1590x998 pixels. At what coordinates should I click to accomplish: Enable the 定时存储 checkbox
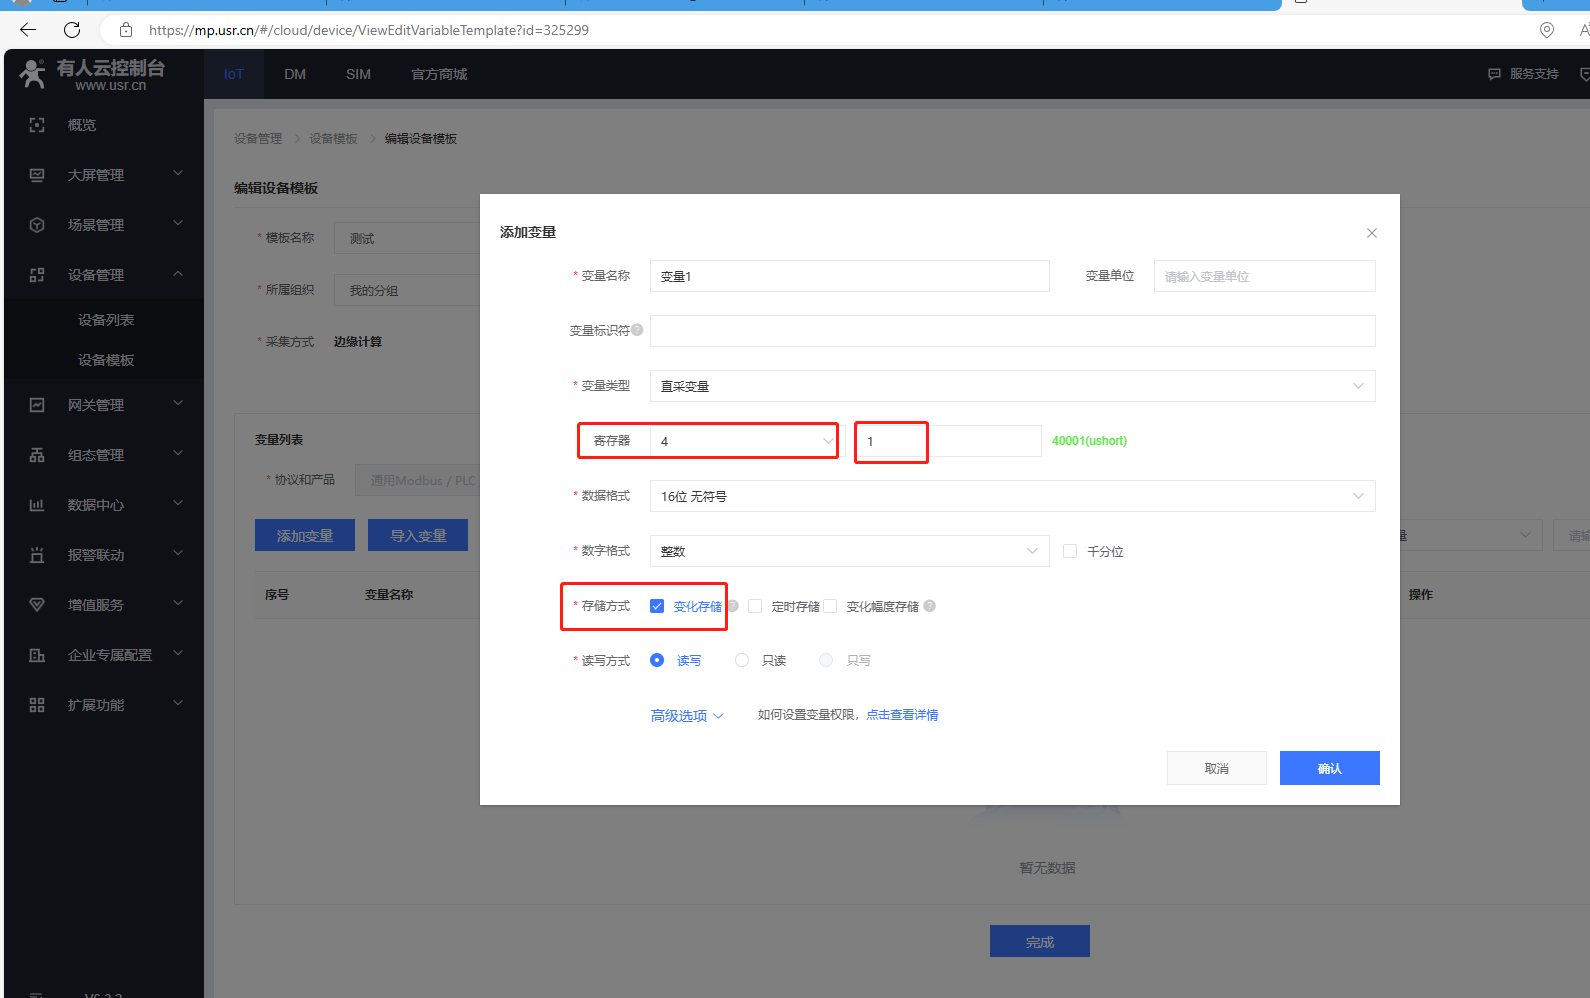(755, 606)
